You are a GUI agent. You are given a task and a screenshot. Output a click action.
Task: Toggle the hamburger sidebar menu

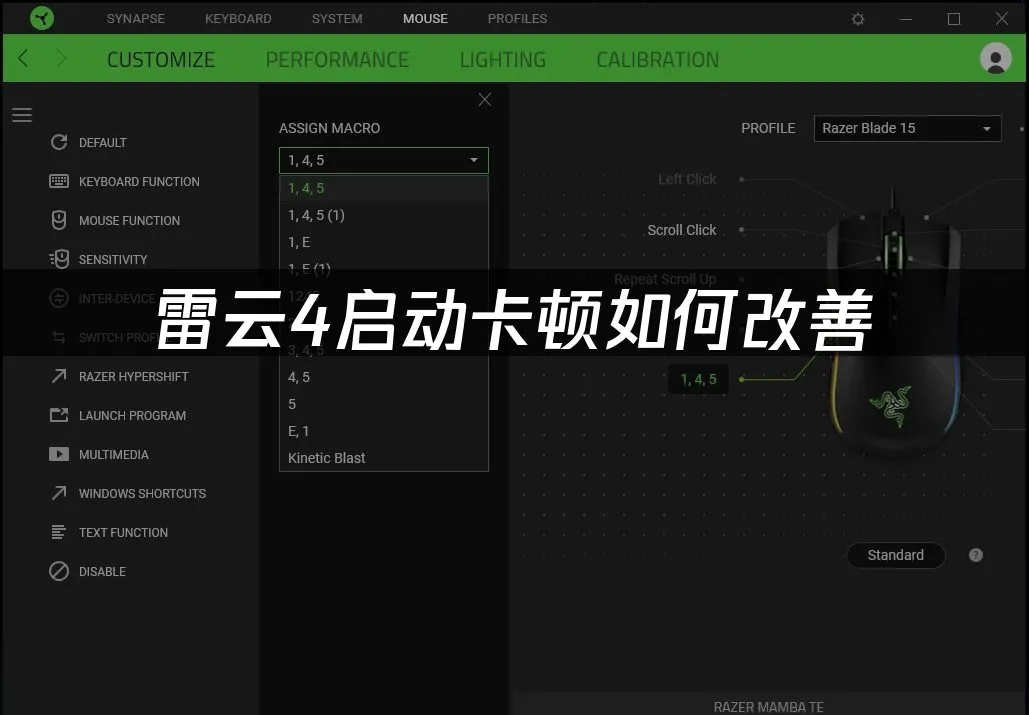(x=22, y=115)
